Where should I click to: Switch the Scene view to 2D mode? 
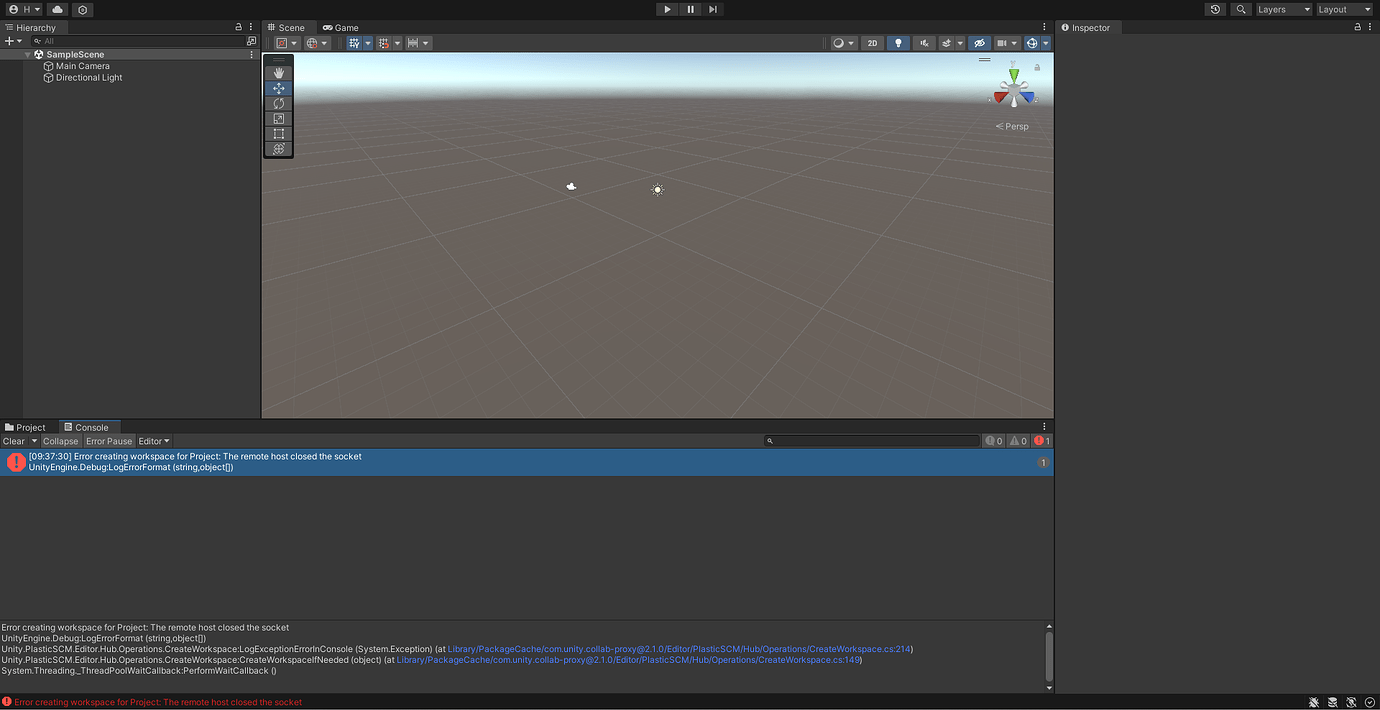[x=871, y=42]
